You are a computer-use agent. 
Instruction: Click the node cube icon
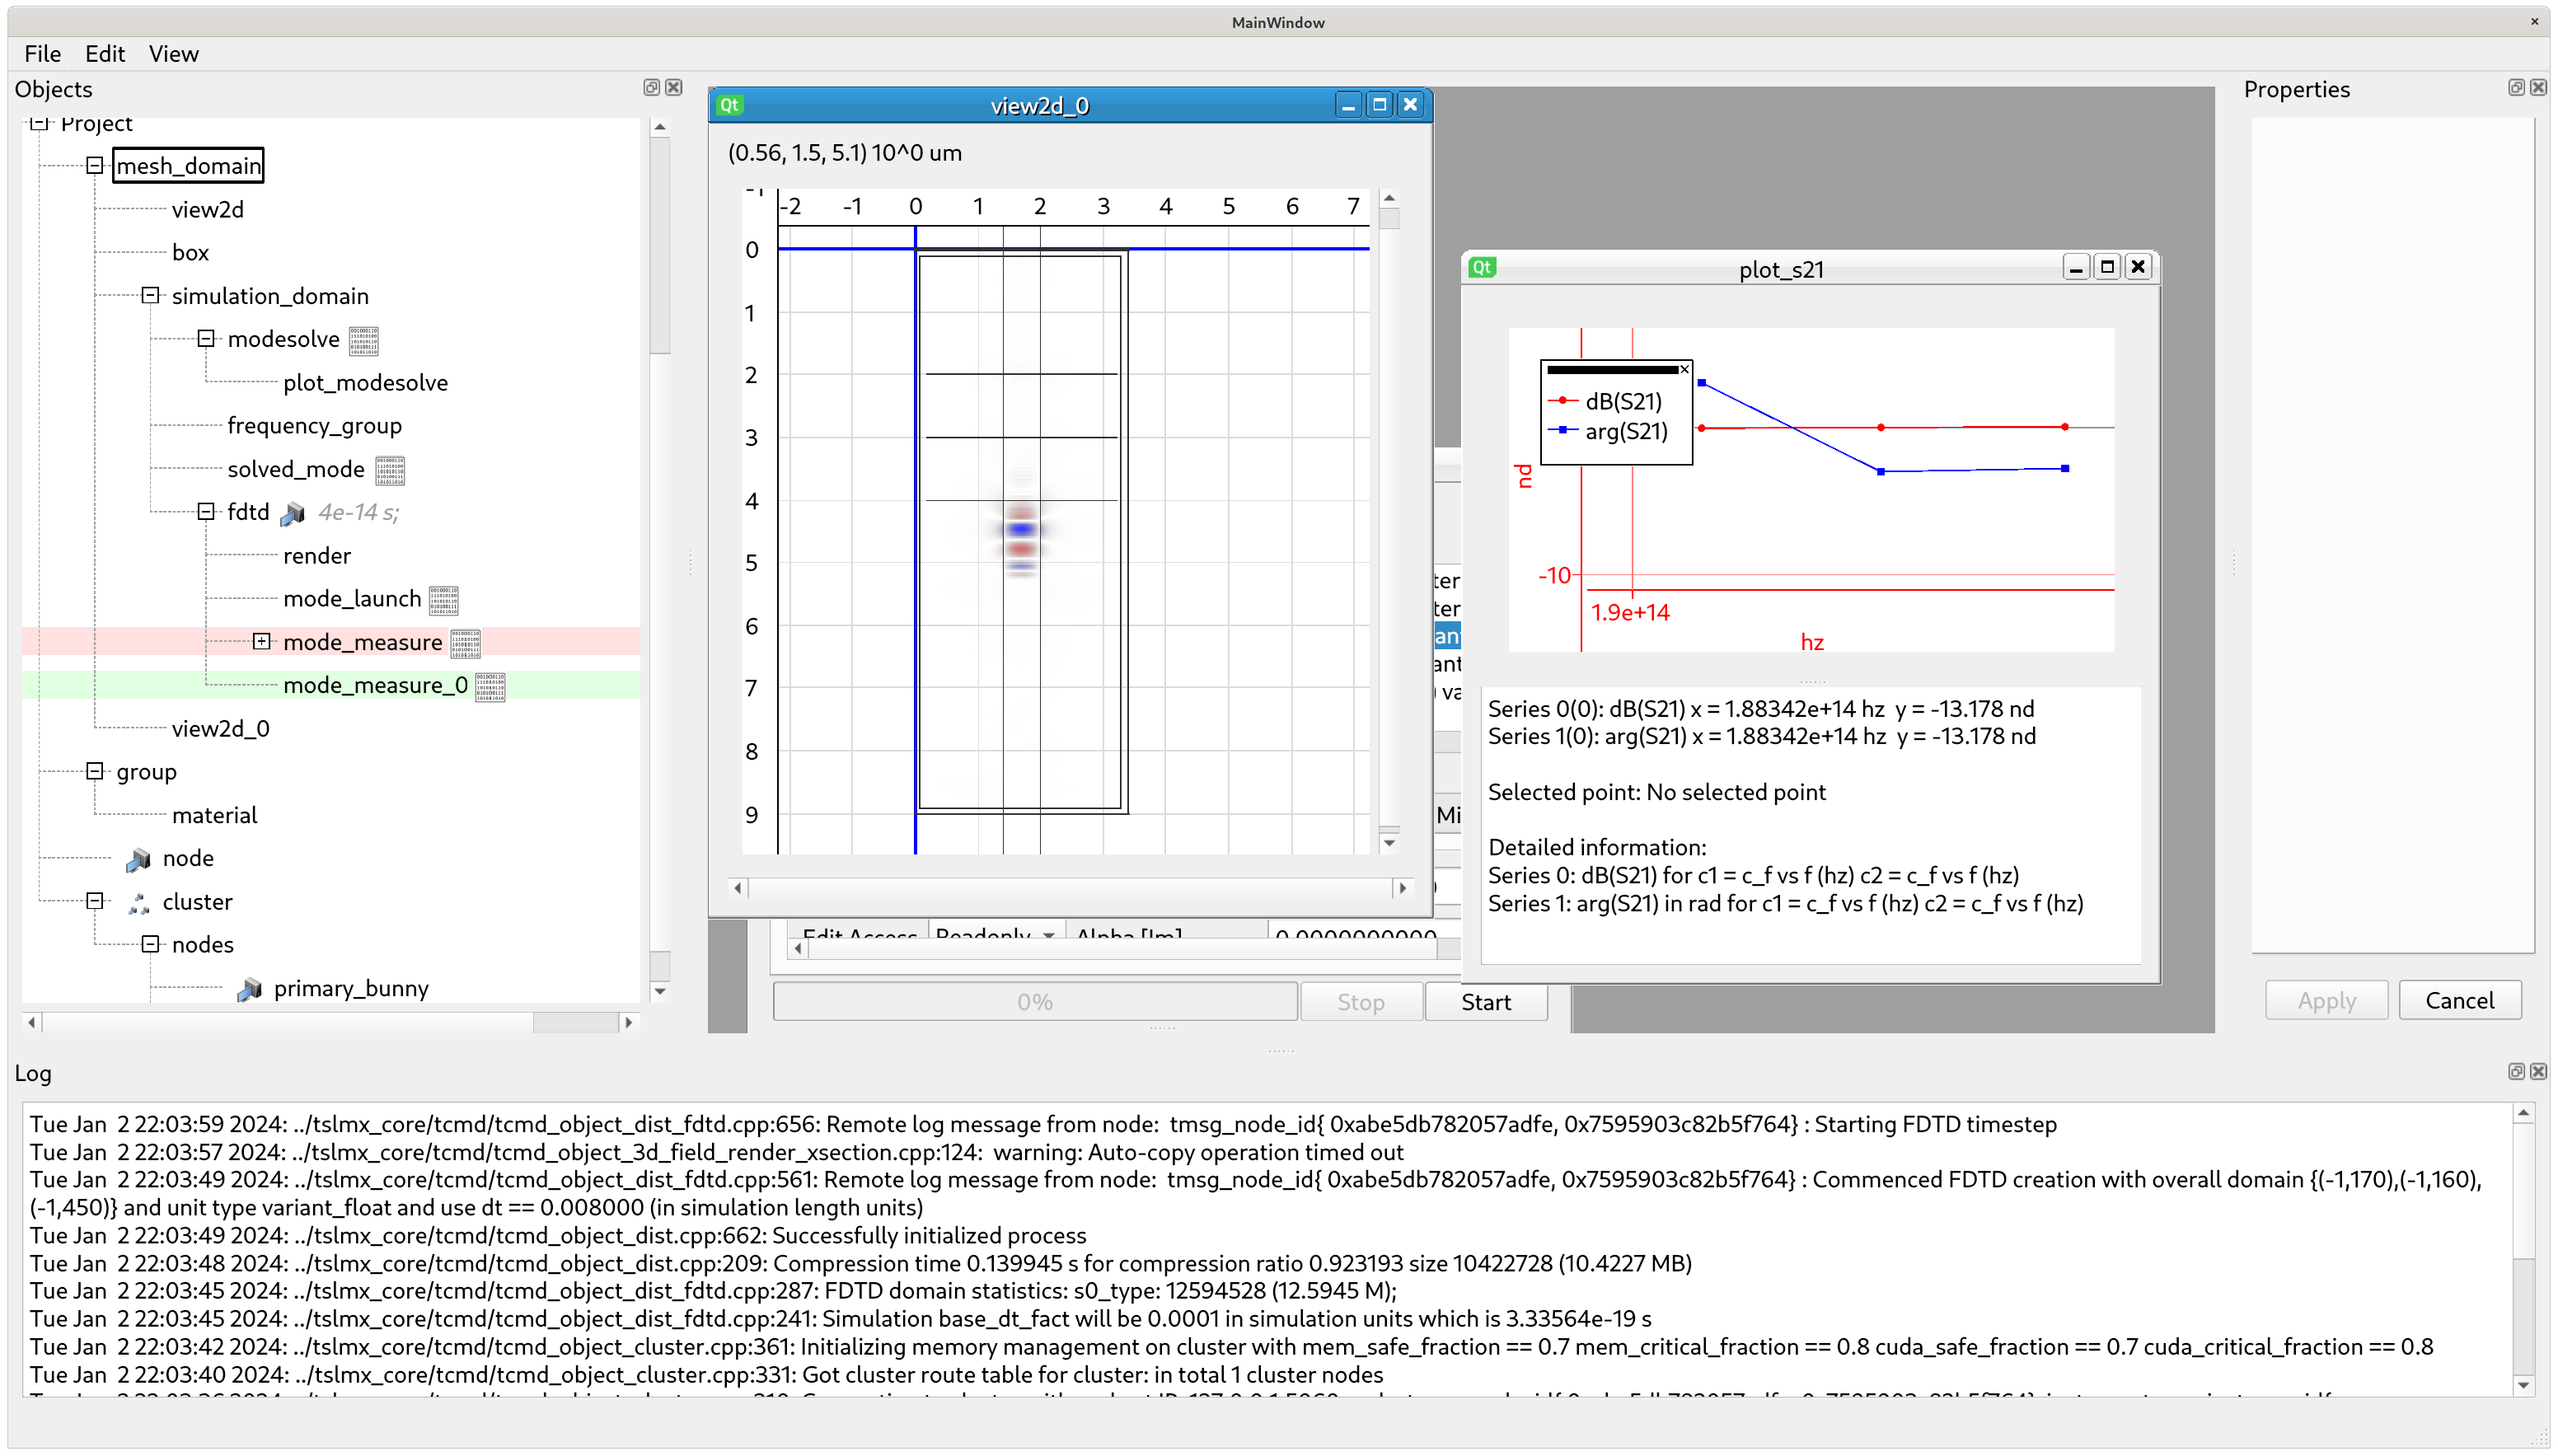click(139, 859)
